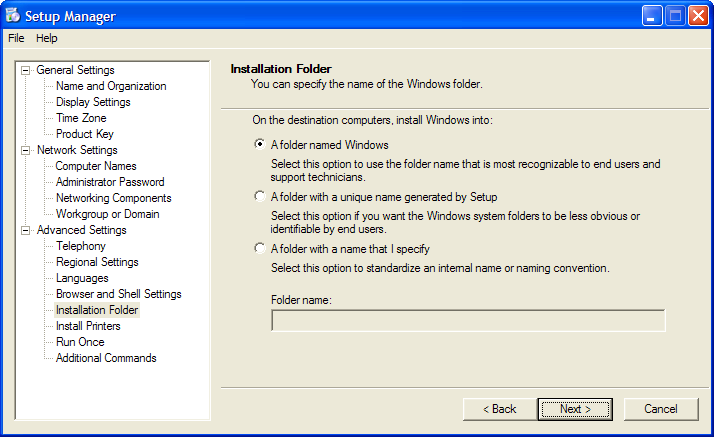The height and width of the screenshot is (437, 714).
Task: Click text 'You can specify the name of the Windows folder.'
Action: (367, 84)
